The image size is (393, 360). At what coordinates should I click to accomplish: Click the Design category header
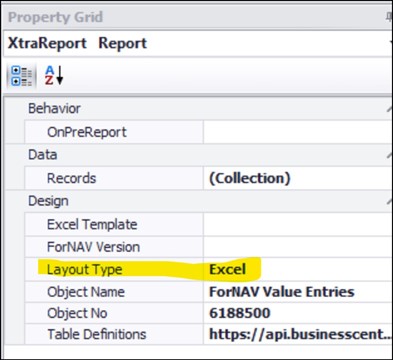[x=48, y=201]
